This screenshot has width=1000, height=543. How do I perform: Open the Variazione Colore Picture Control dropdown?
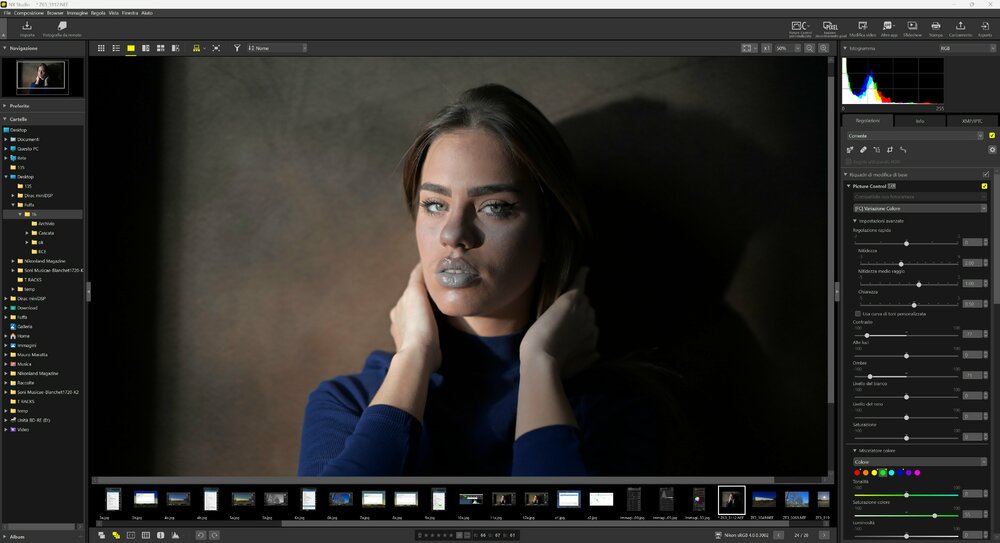[x=920, y=208]
